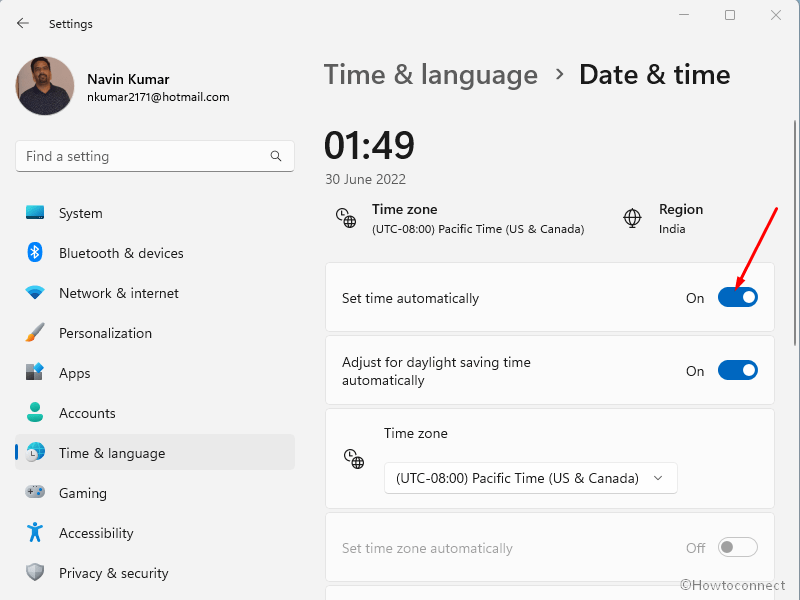Screen dimensions: 800x600
Task: Click the search magnifier icon
Action: tap(276, 157)
